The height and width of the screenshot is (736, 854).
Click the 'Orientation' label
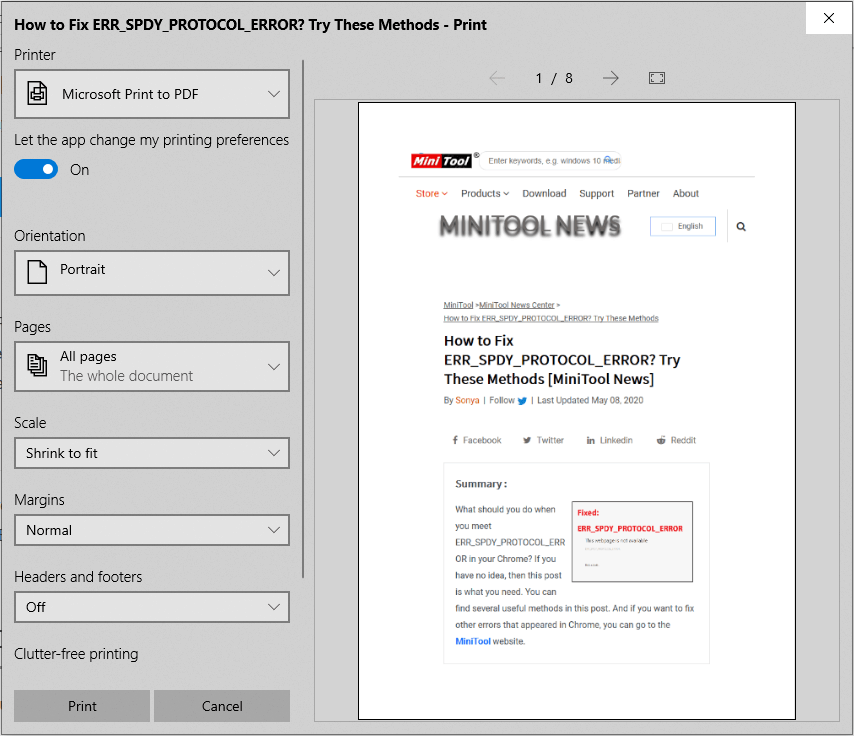coord(50,236)
